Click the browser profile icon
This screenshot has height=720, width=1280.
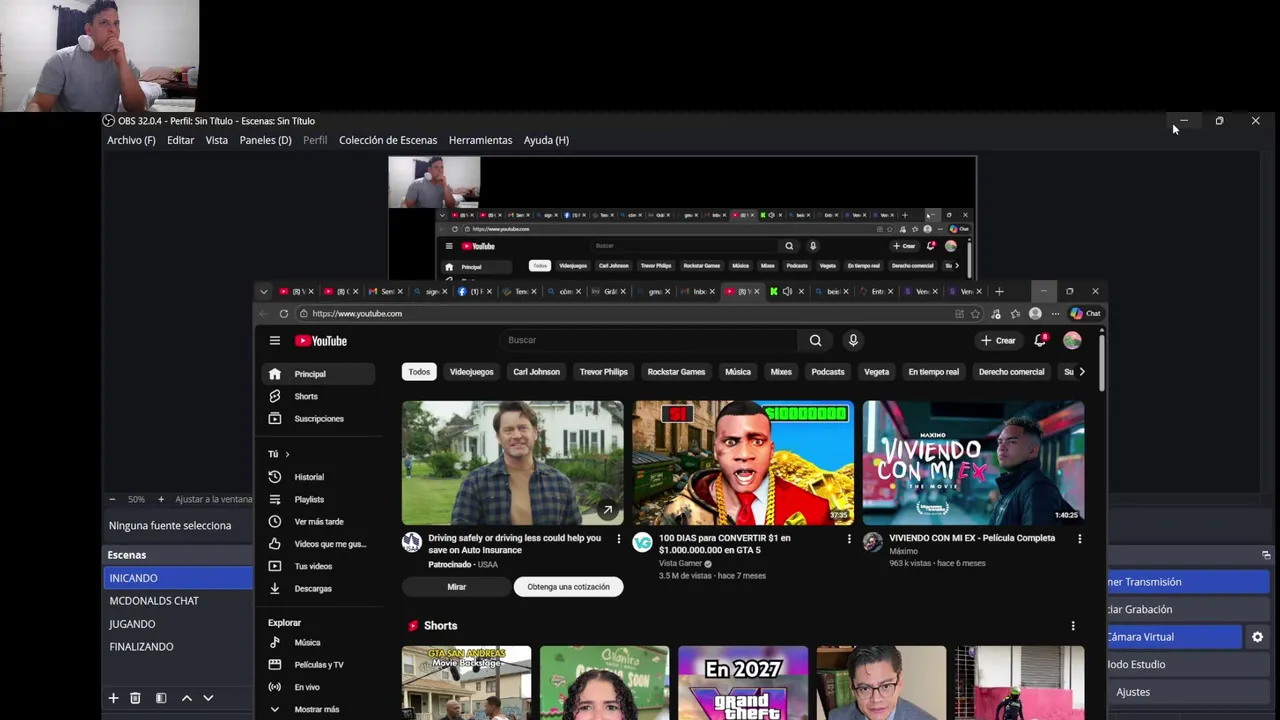[1035, 314]
